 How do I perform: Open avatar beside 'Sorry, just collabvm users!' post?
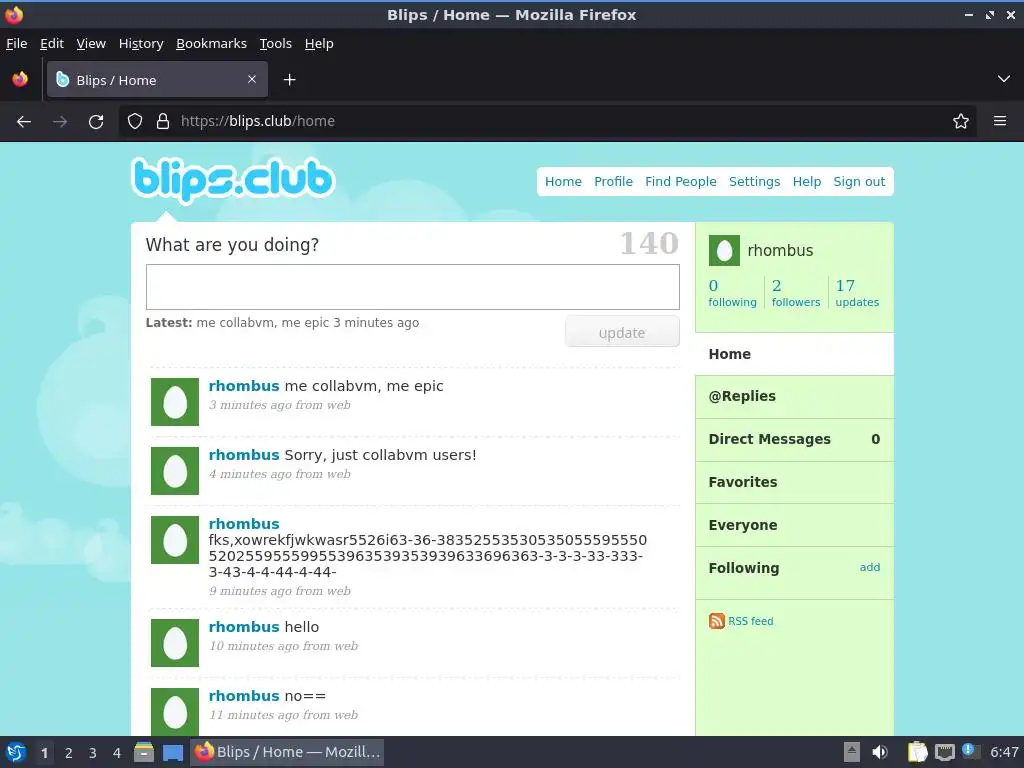(x=175, y=471)
